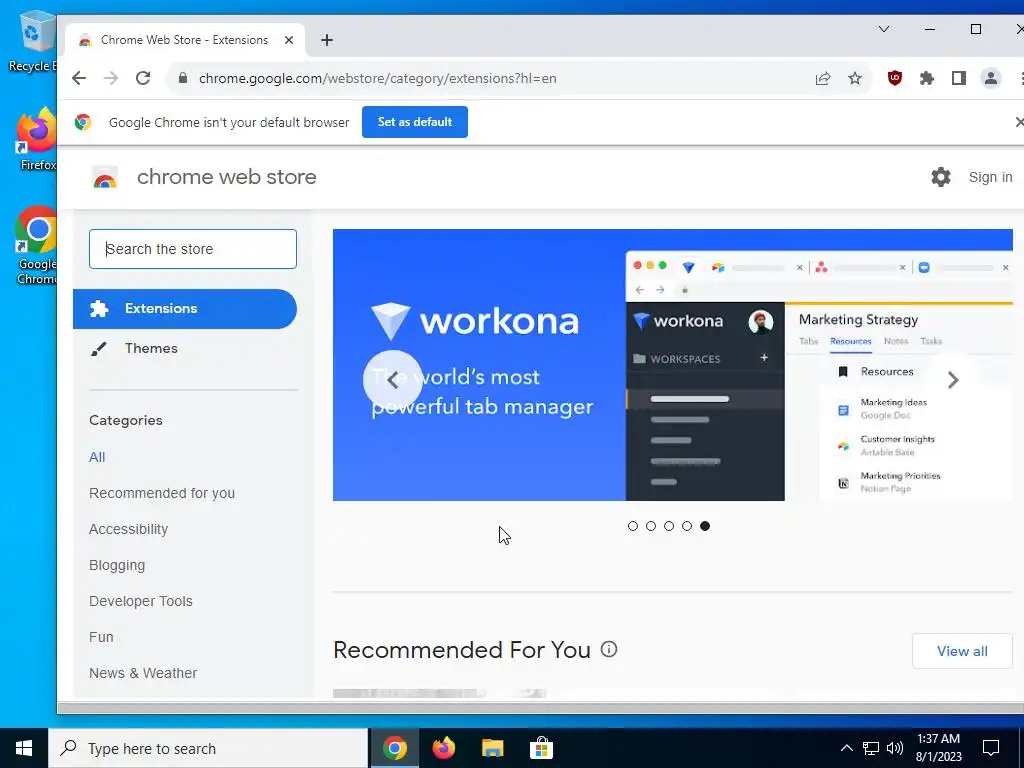The image size is (1024, 768).
Task: Show hidden system tray icons
Action: pyautogui.click(x=846, y=748)
